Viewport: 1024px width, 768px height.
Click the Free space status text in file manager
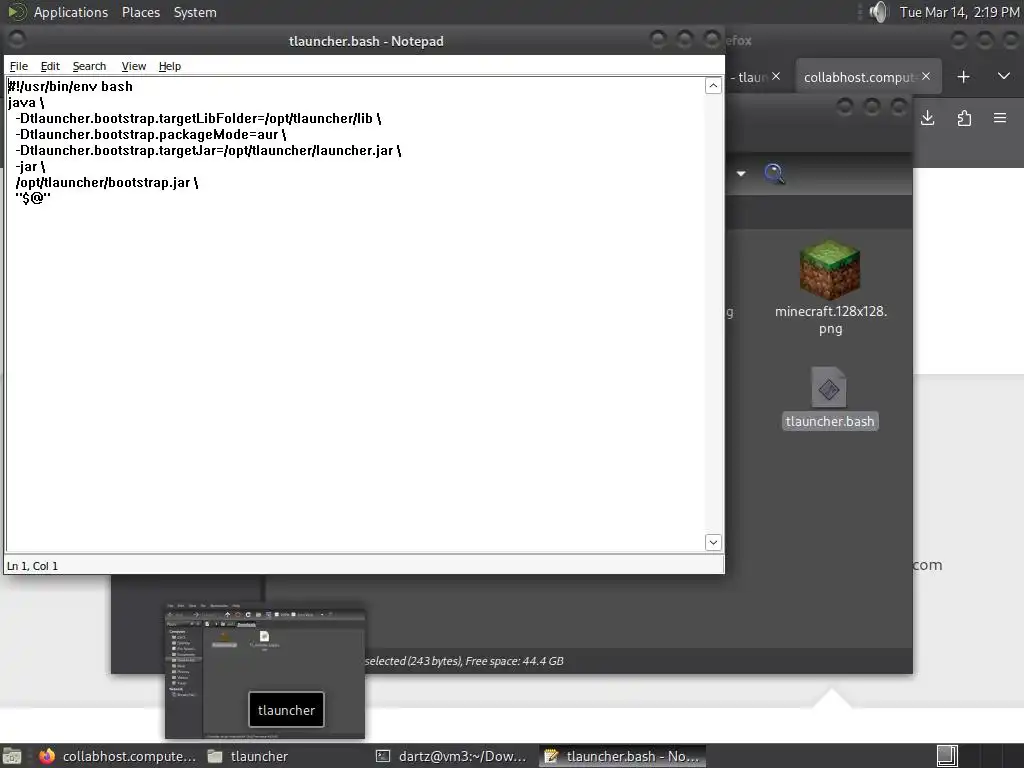515,661
